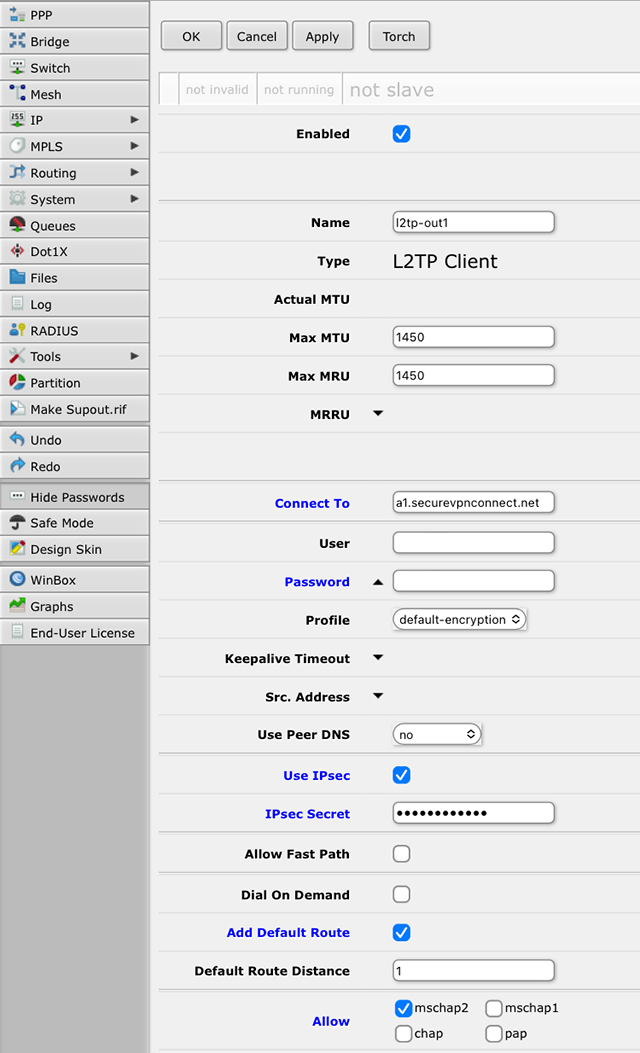Expand the MPLS submenu arrow
Viewport: 640px width, 1053px height.
(x=134, y=146)
